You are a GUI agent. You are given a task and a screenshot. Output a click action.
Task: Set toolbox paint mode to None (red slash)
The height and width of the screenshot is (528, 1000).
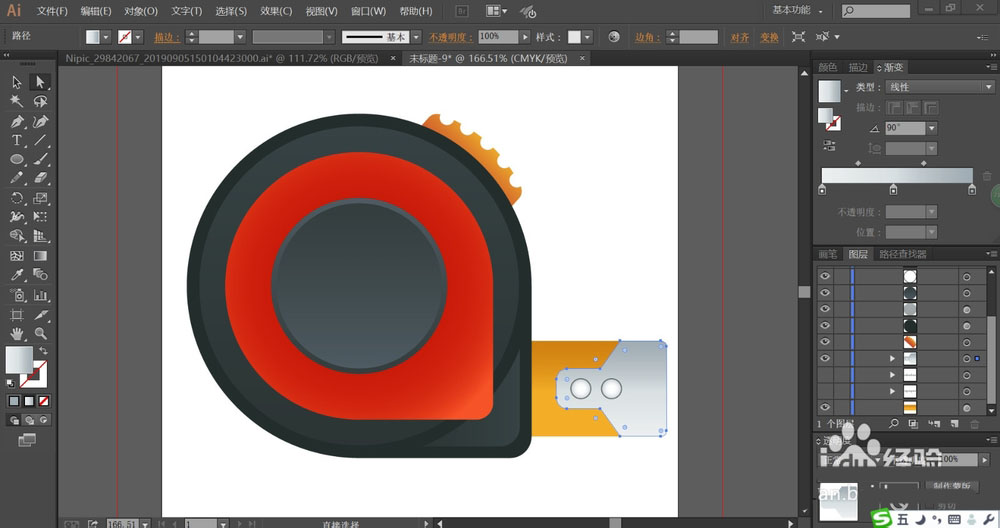[x=43, y=401]
